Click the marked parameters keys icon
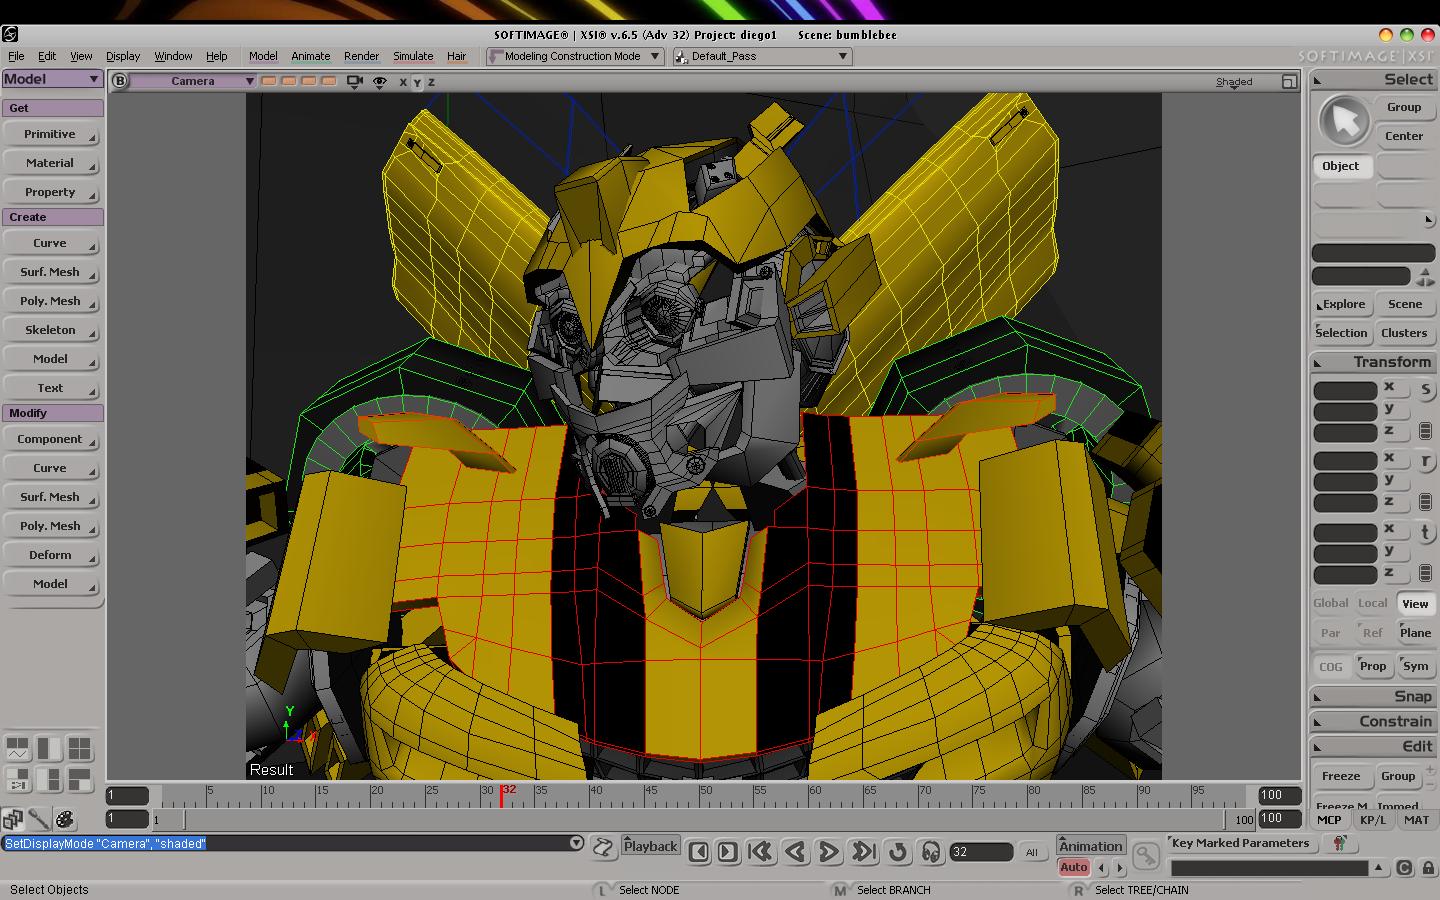The width and height of the screenshot is (1440, 900). [x=1339, y=844]
